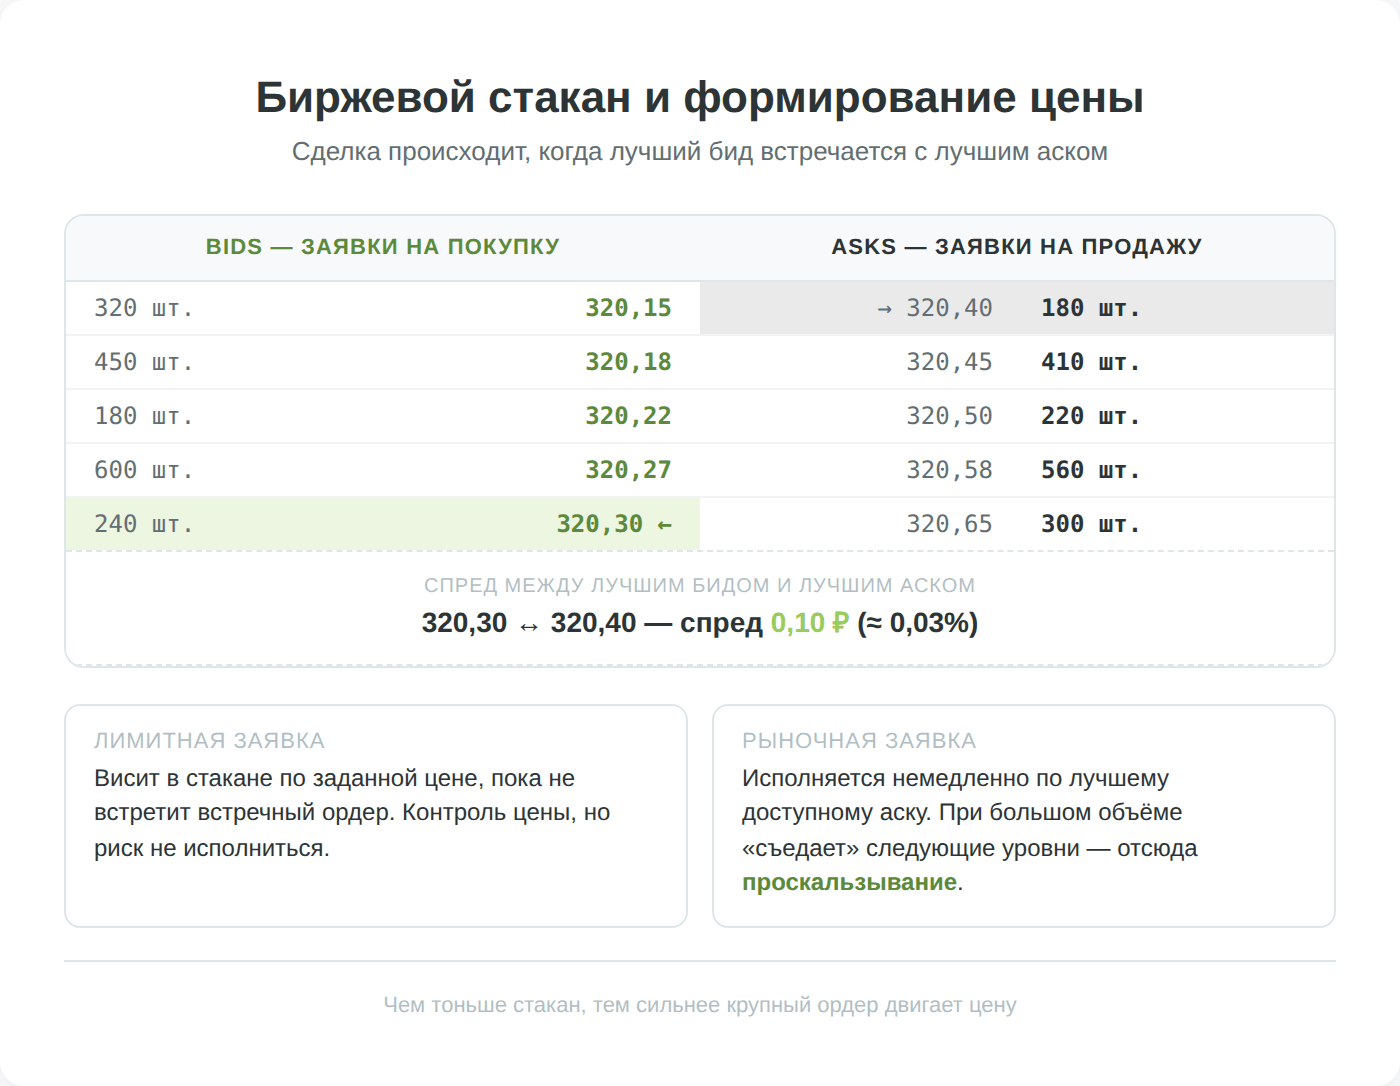This screenshot has width=1400, height=1086.
Task: Click the "ЛИМИТНАЯ ЗАЯВКА" card heading
Action: [209, 741]
